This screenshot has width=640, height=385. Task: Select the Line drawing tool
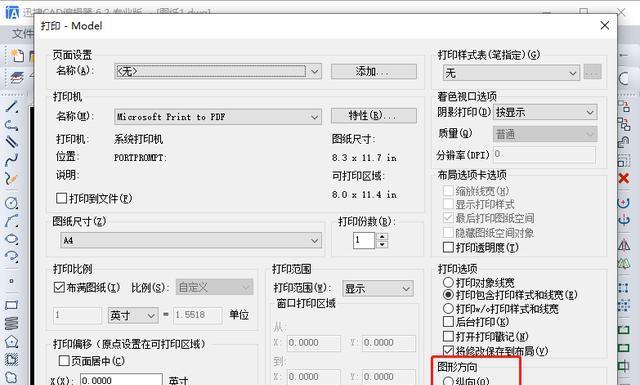click(x=11, y=107)
